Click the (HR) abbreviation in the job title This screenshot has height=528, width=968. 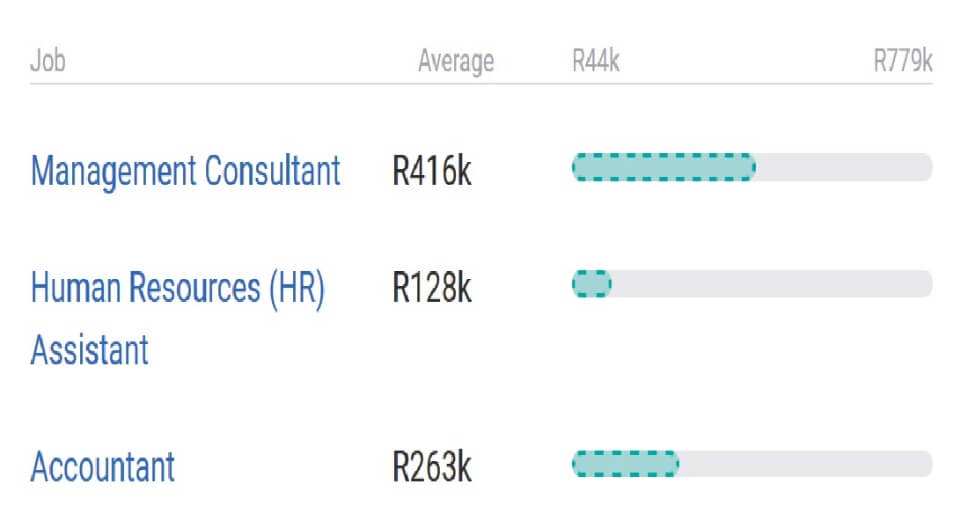click(x=297, y=288)
